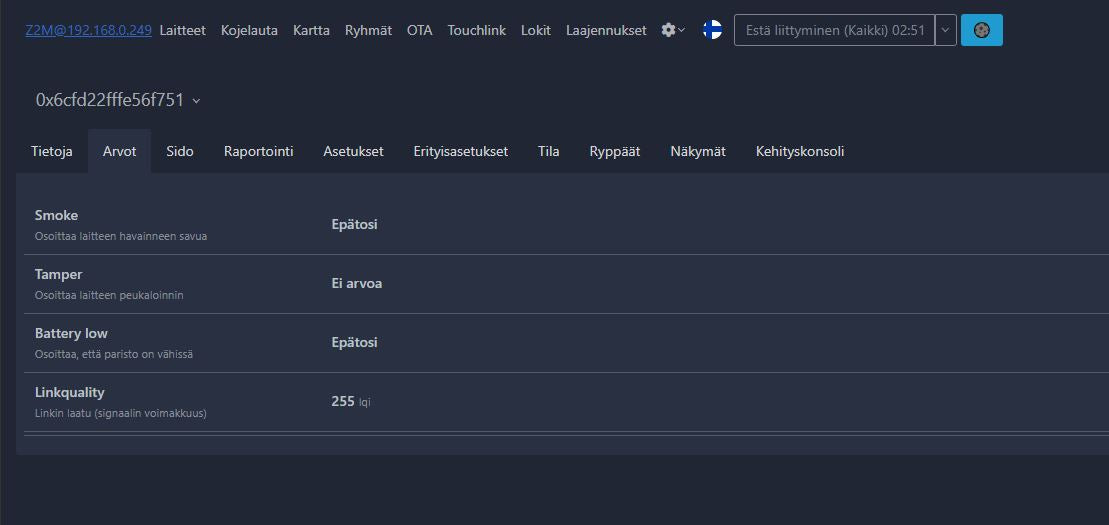1109x525 pixels.
Task: Expand the device 0x6cfd22fffe56f751 dropdown
Action: (118, 100)
